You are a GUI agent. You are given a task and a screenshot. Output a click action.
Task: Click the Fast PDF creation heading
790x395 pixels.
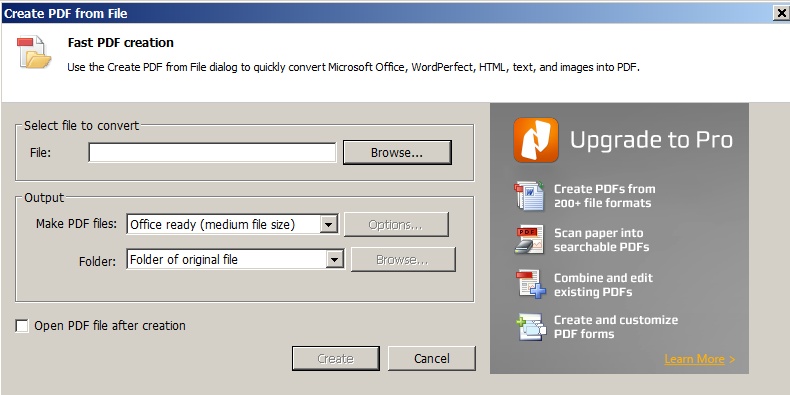click(x=121, y=43)
